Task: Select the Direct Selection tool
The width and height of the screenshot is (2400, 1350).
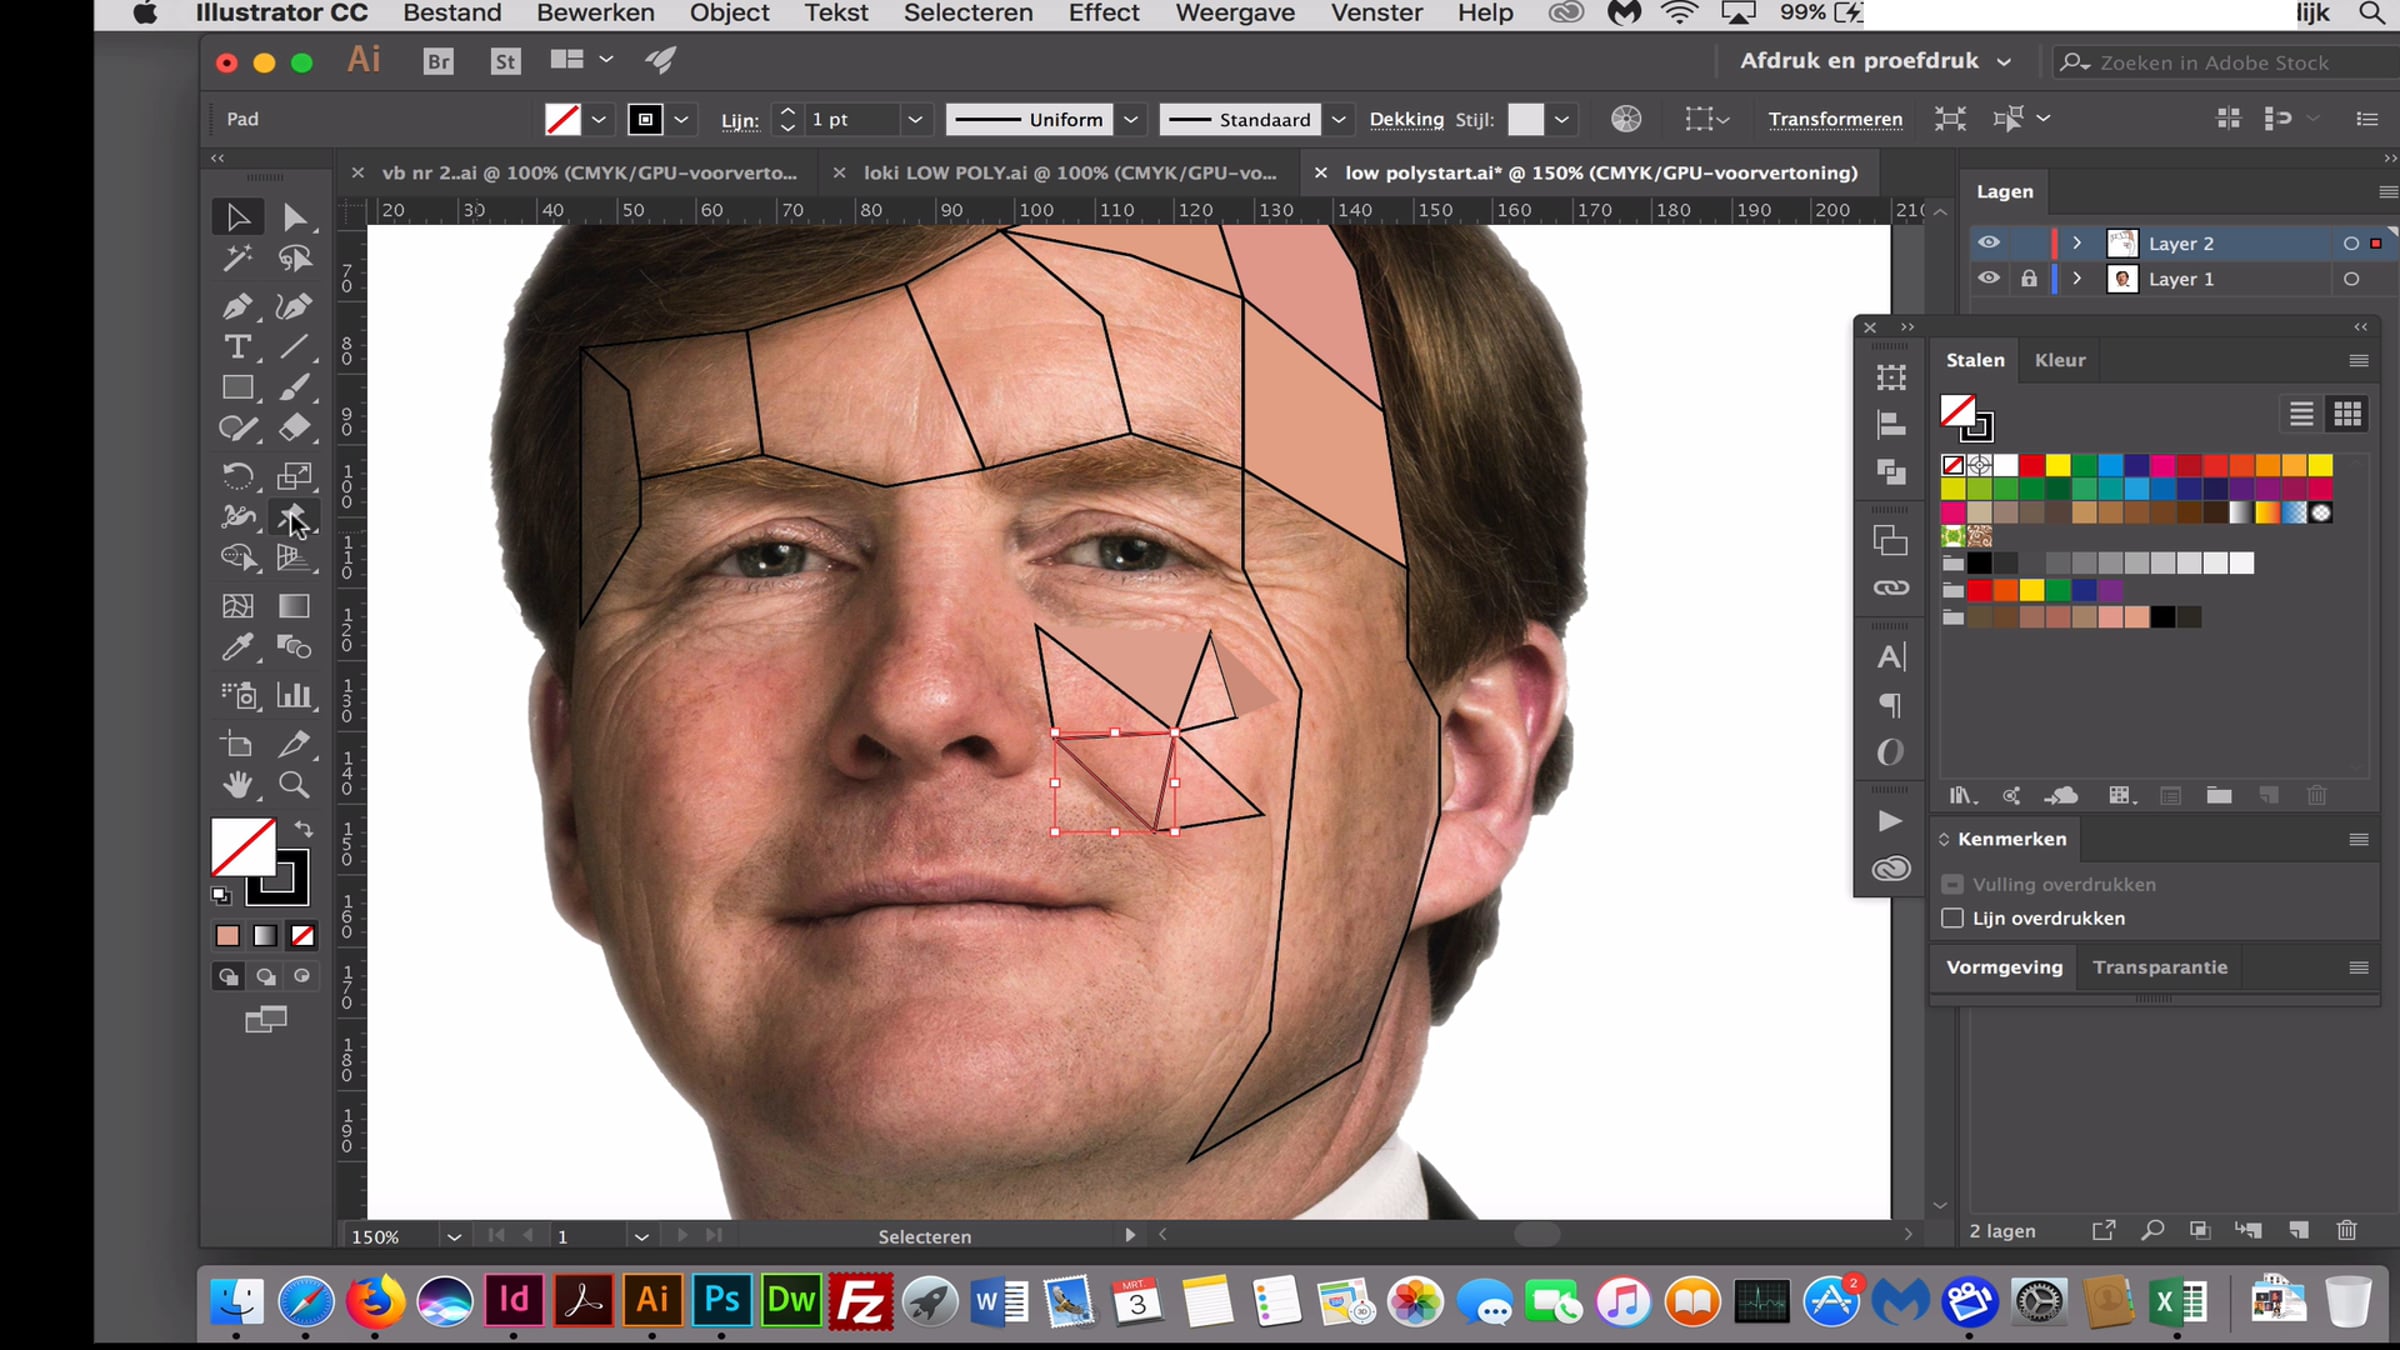Action: (295, 217)
